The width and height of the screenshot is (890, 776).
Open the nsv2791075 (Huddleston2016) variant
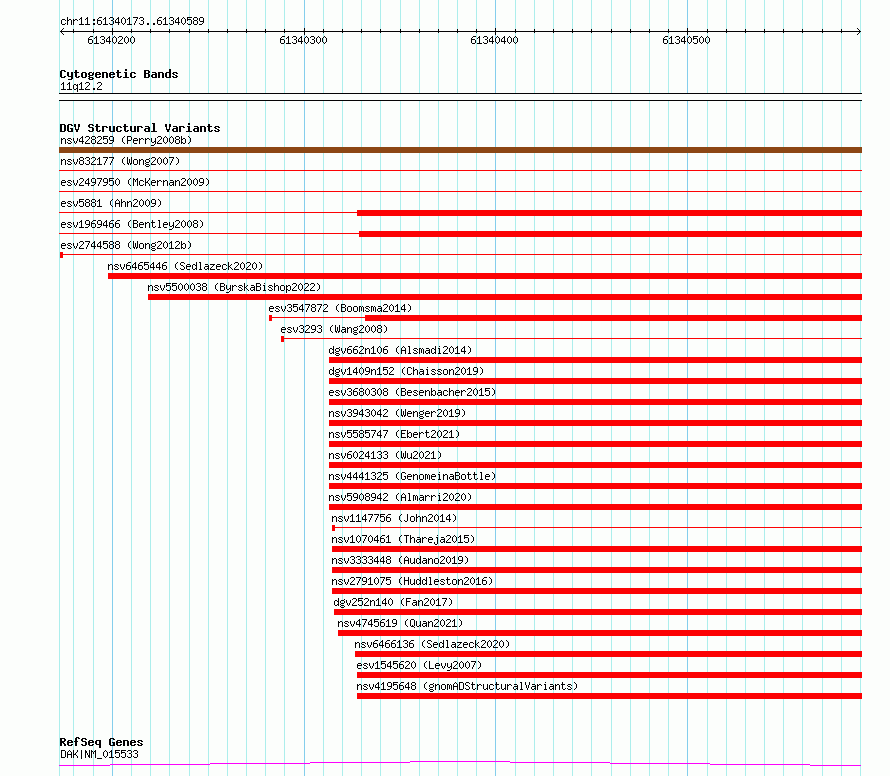coord(412,581)
